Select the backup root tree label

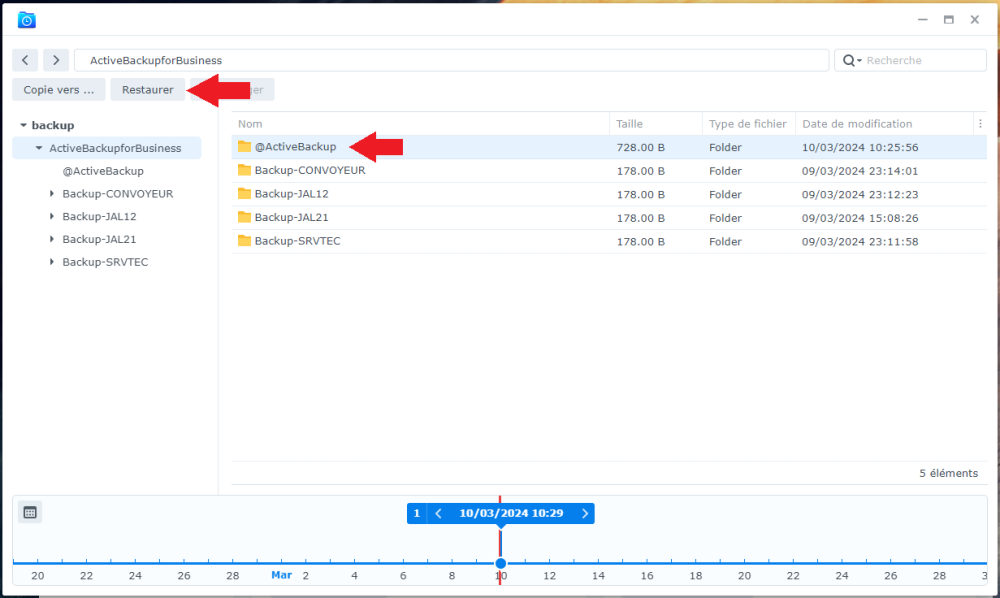(x=53, y=125)
